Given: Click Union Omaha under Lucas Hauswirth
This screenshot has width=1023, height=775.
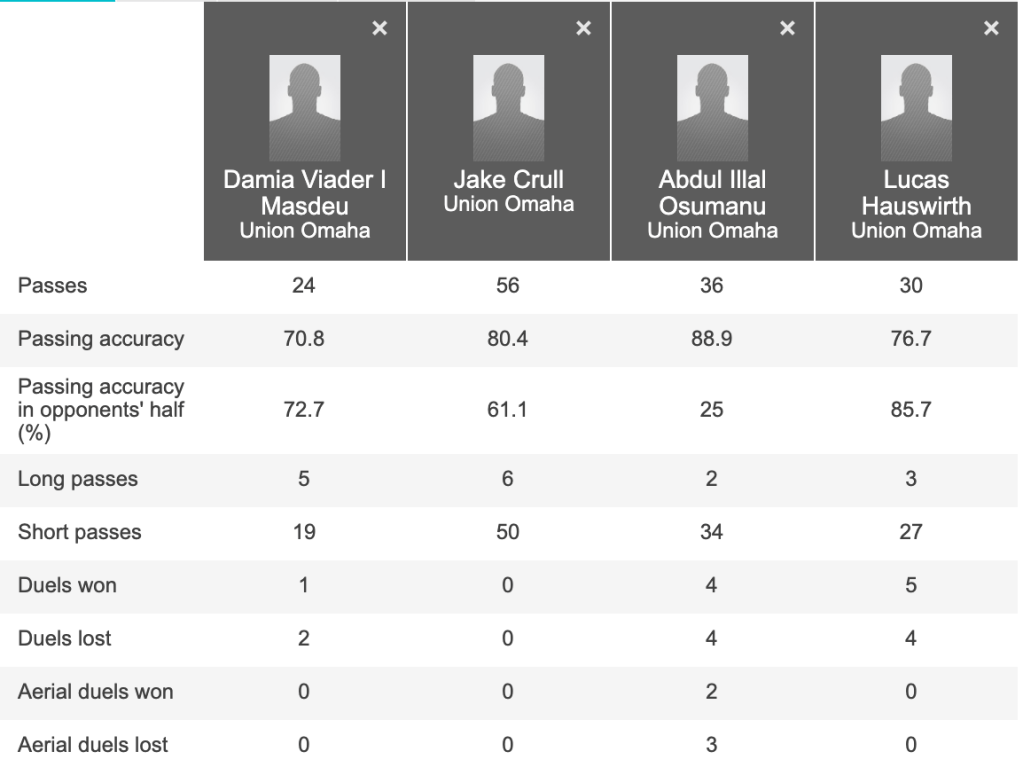Looking at the screenshot, I should 916,231.
